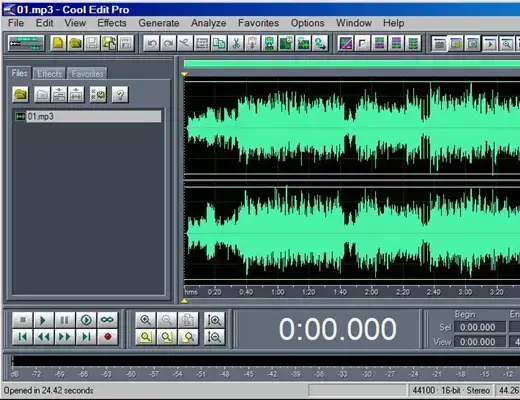This screenshot has width=520, height=400.
Task: Click the Play button in transport controls
Action: [x=43, y=320]
